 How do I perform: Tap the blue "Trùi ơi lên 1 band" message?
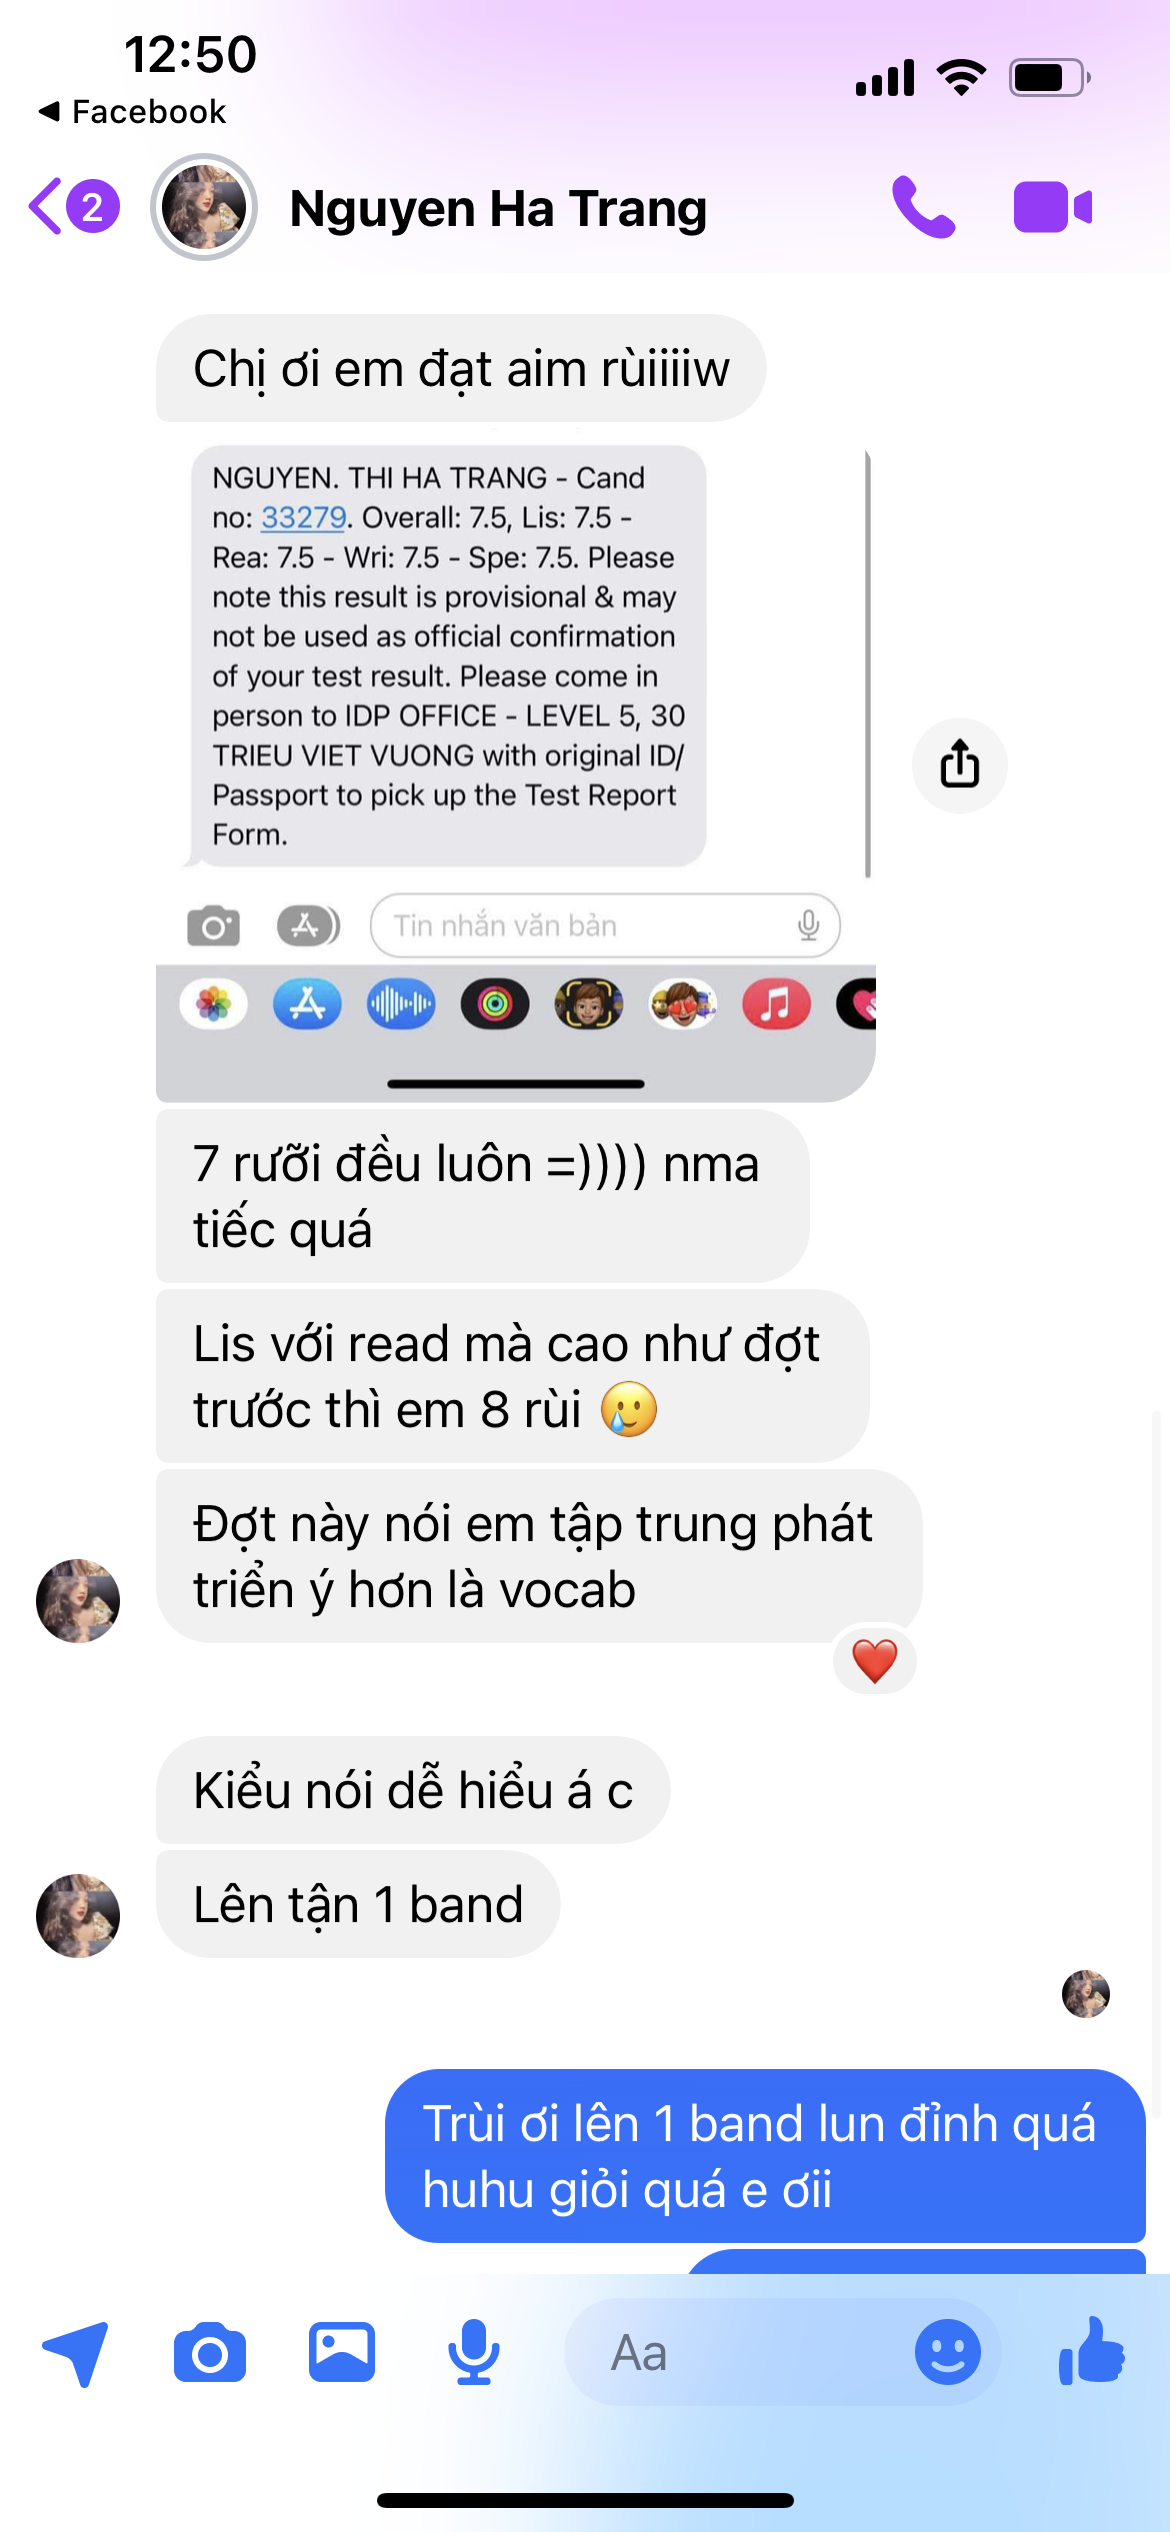(765, 2156)
